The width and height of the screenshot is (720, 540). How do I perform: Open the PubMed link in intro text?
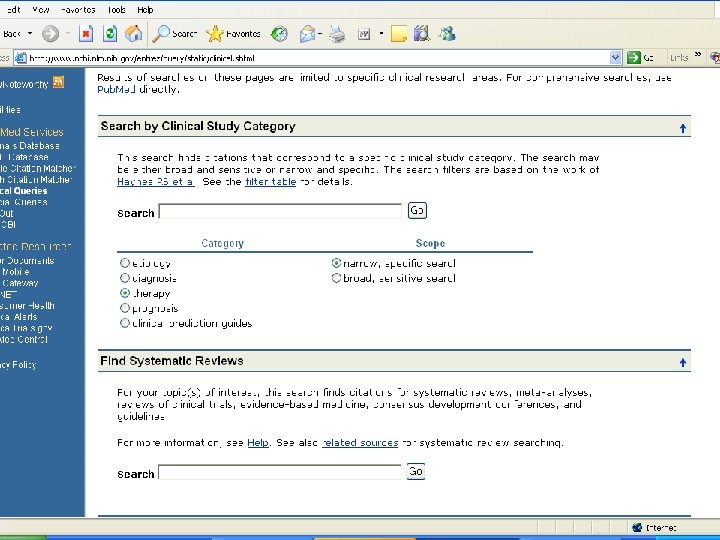click(116, 89)
